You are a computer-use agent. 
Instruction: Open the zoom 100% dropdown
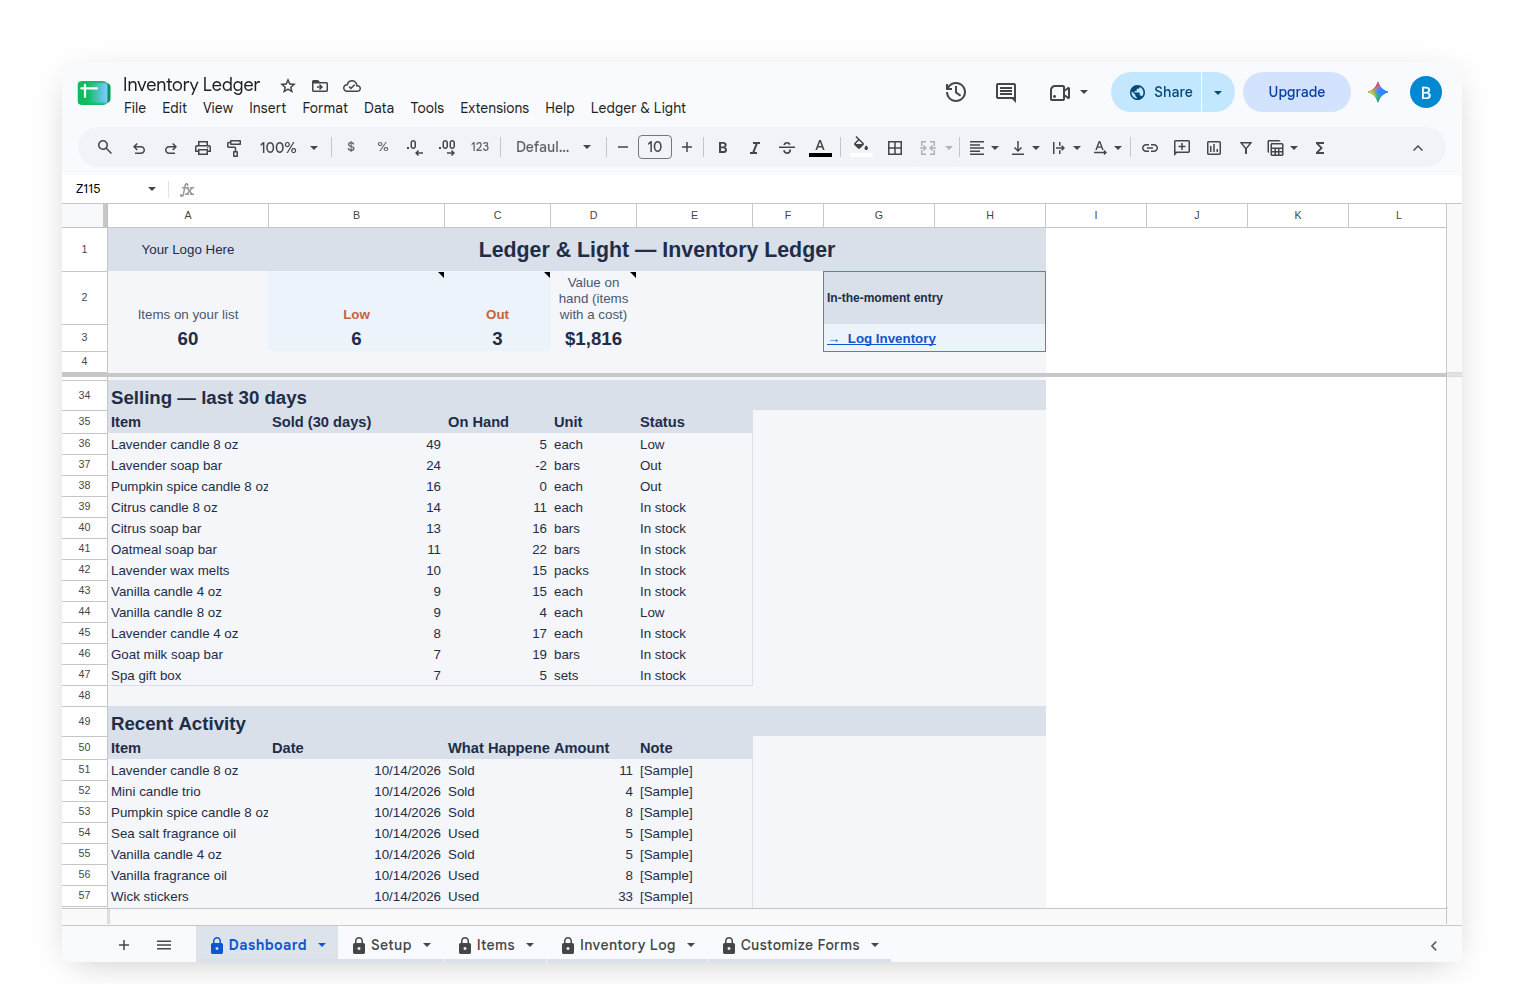[x=289, y=148]
